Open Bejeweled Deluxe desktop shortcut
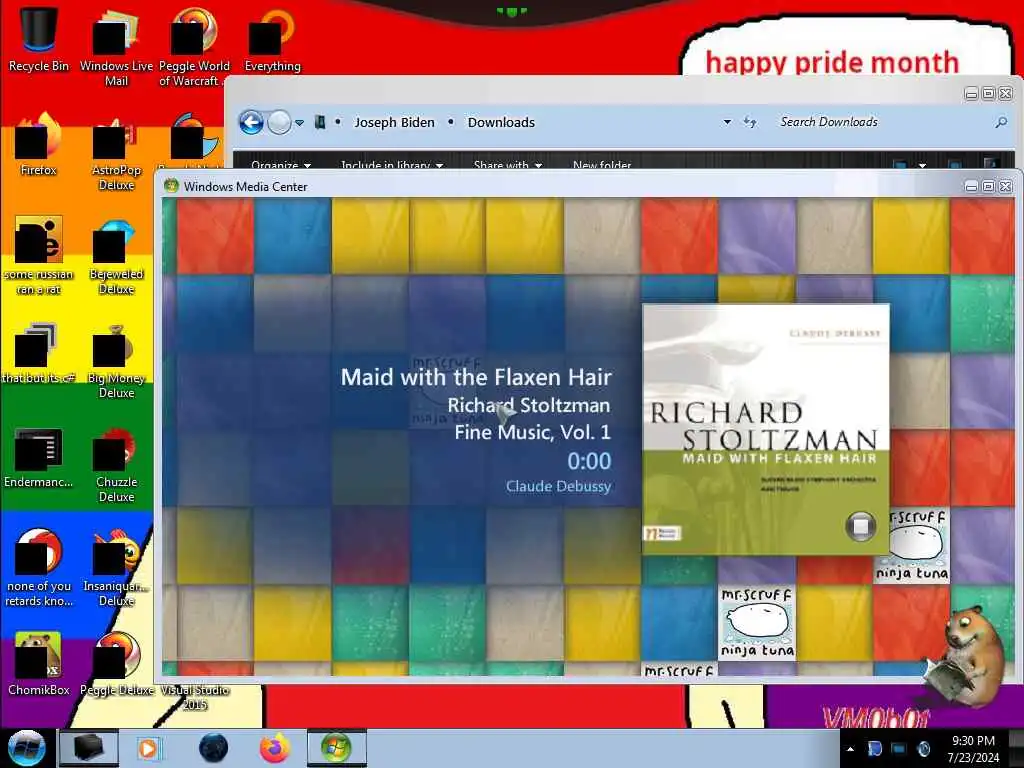The width and height of the screenshot is (1024, 768). coord(116,256)
